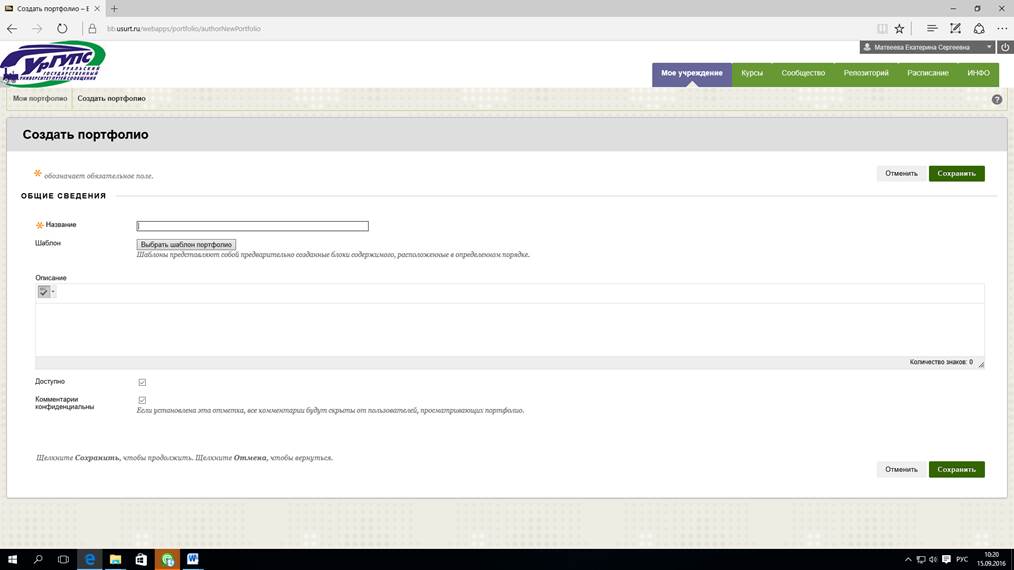Add page to favorites with star icon
1014x570 pixels.
pyautogui.click(x=899, y=28)
